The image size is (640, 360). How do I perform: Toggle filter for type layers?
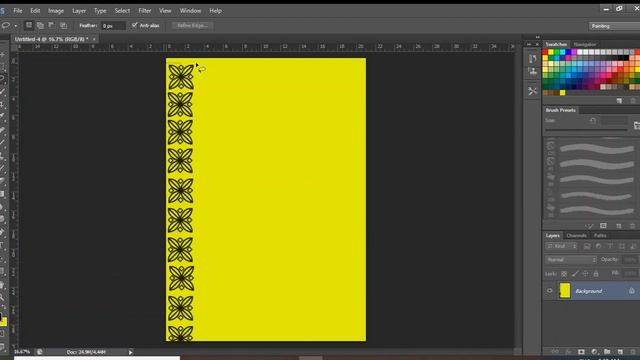click(x=610, y=246)
